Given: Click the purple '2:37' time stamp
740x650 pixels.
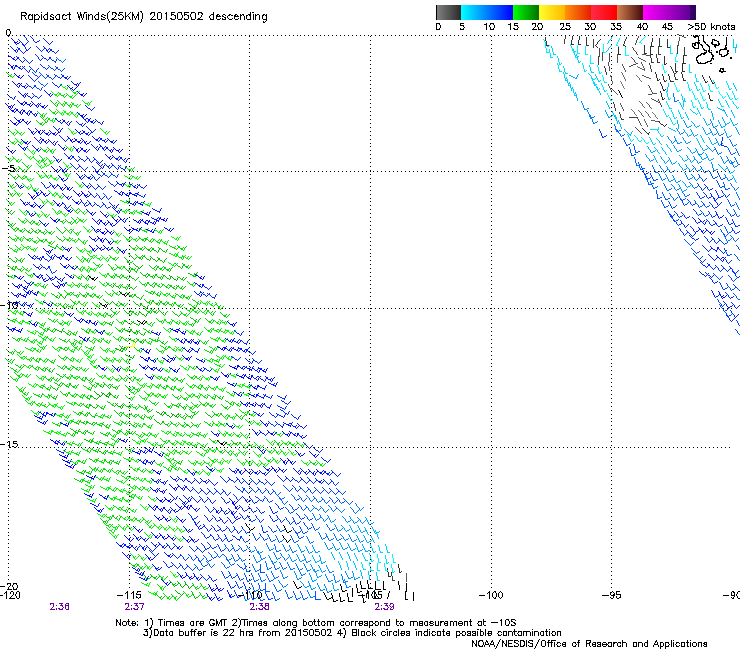Looking at the screenshot, I should (135, 607).
